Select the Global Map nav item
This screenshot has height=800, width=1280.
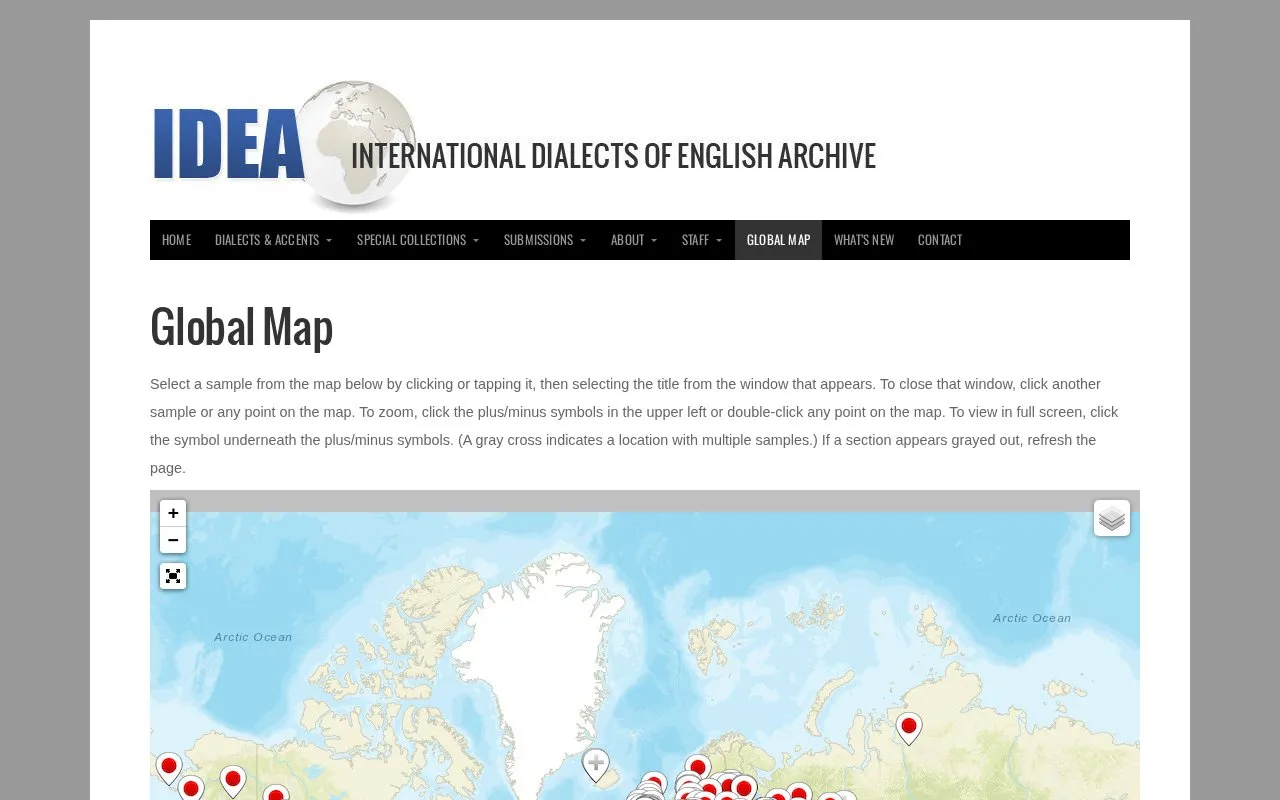[x=778, y=240]
